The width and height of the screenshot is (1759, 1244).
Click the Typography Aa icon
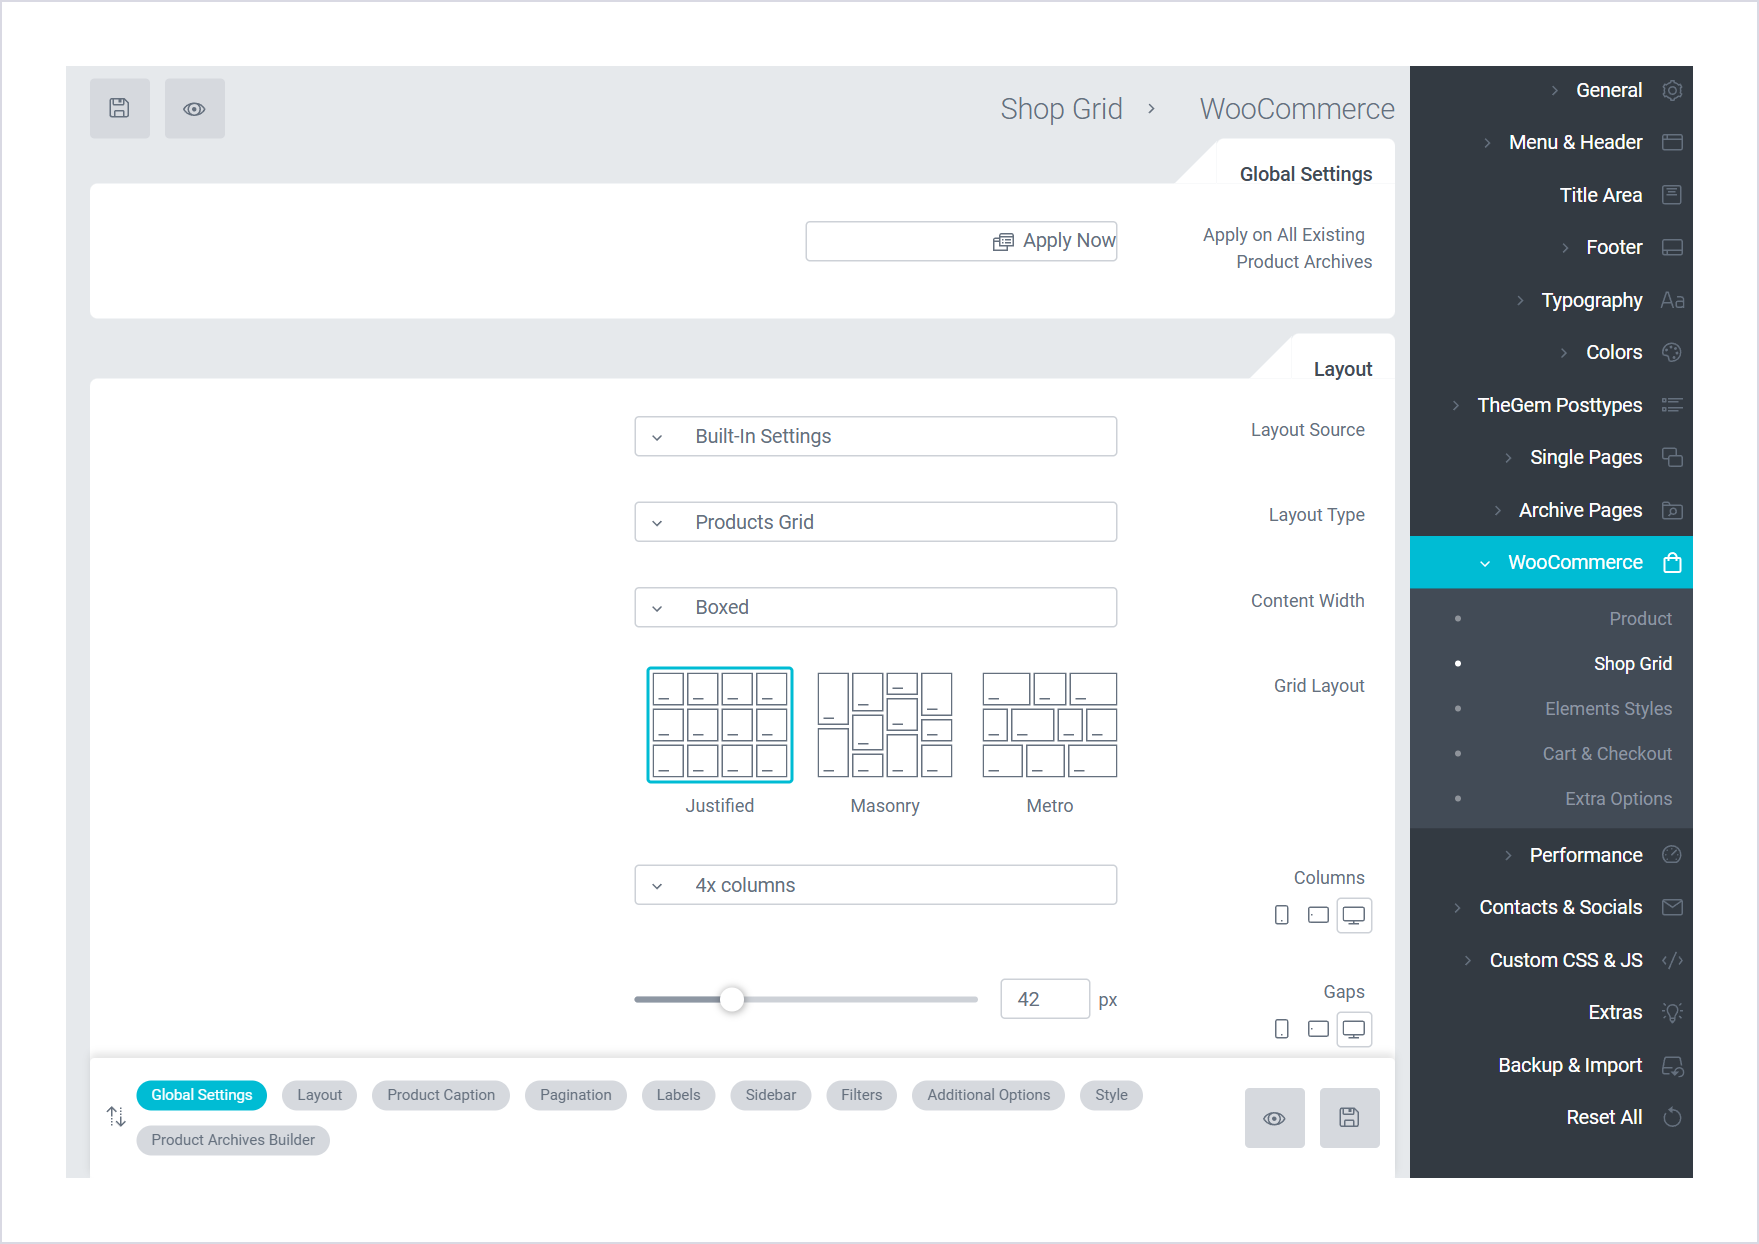pyautogui.click(x=1672, y=300)
